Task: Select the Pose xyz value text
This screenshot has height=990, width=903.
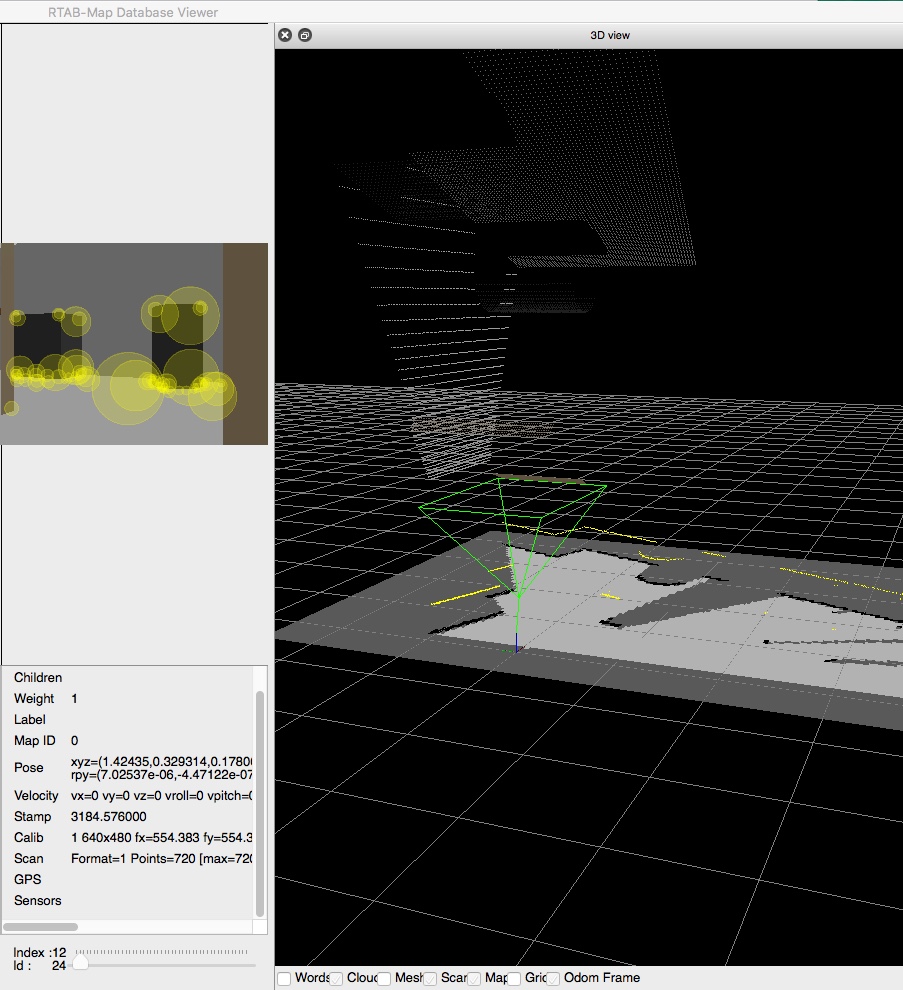Action: pos(160,760)
